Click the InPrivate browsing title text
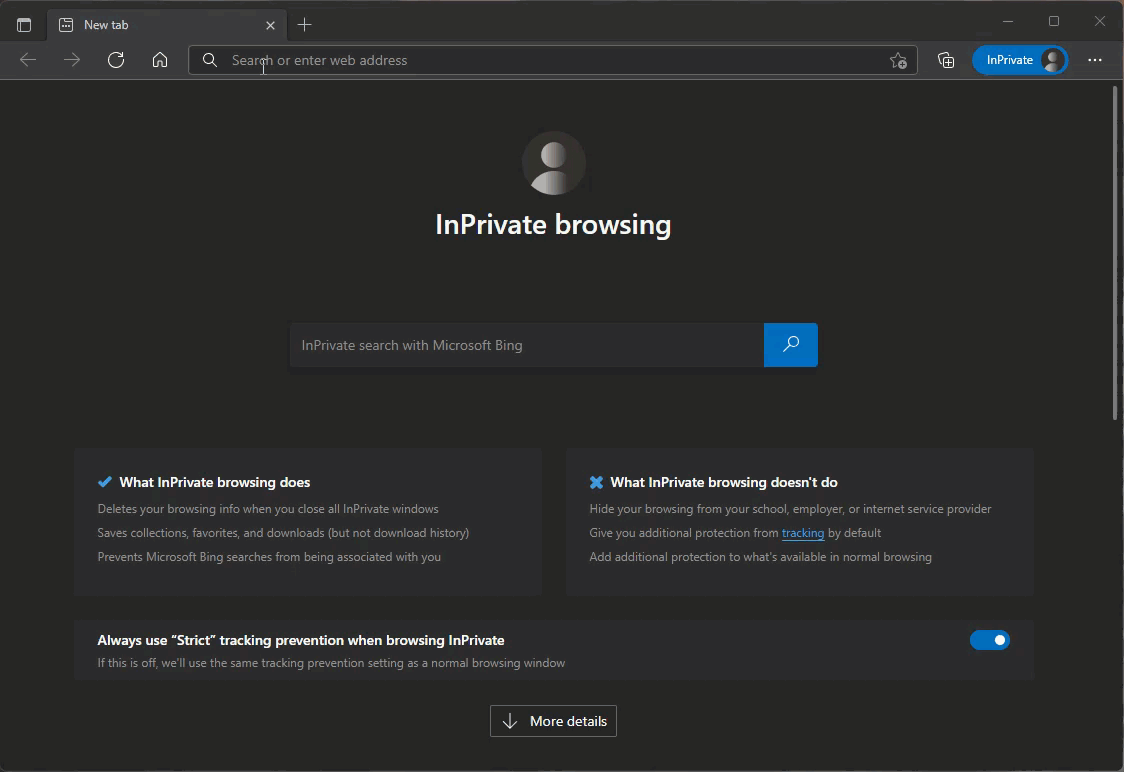Screen dimensions: 1124x772 point(553,224)
